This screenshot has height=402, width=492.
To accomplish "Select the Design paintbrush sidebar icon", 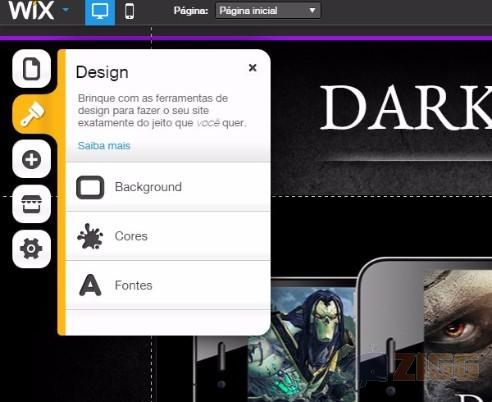I will [32, 114].
